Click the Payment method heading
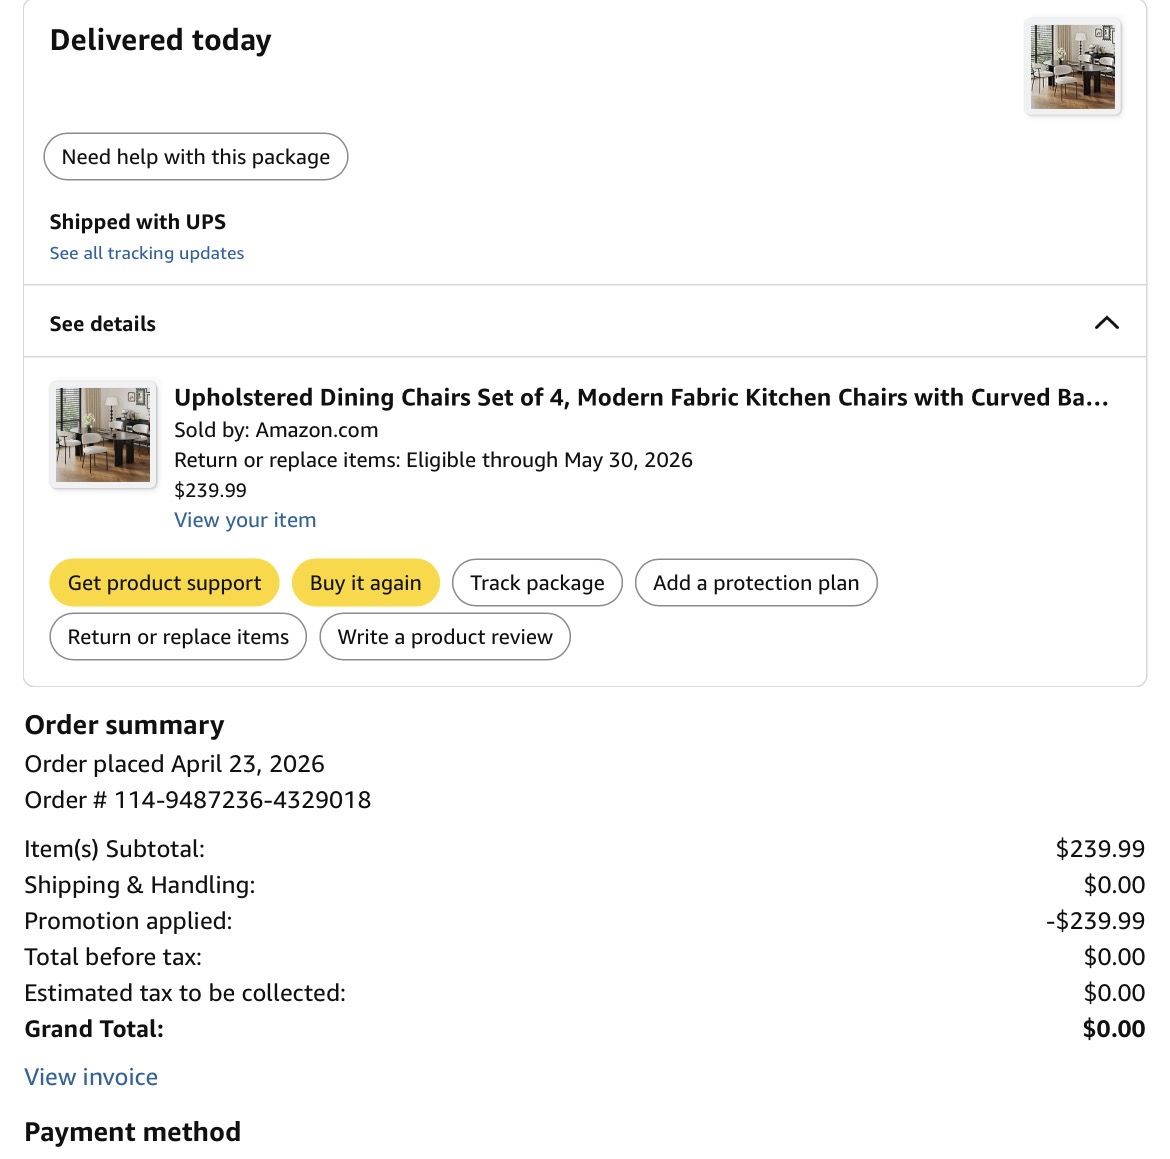Viewport: 1170px width, 1159px height. pos(133,1132)
